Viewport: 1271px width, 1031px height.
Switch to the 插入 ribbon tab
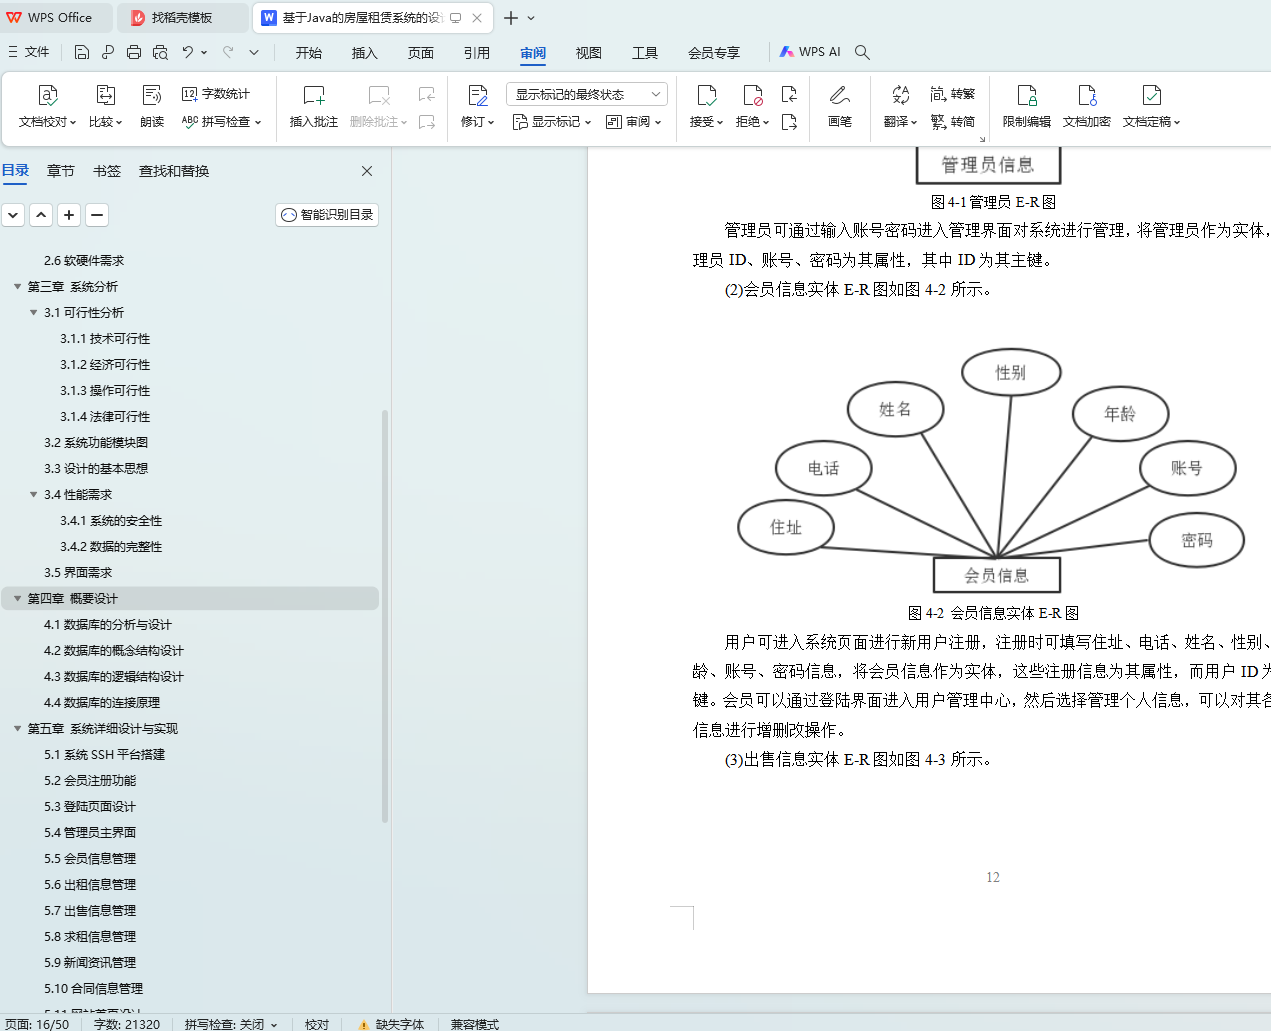pos(365,53)
